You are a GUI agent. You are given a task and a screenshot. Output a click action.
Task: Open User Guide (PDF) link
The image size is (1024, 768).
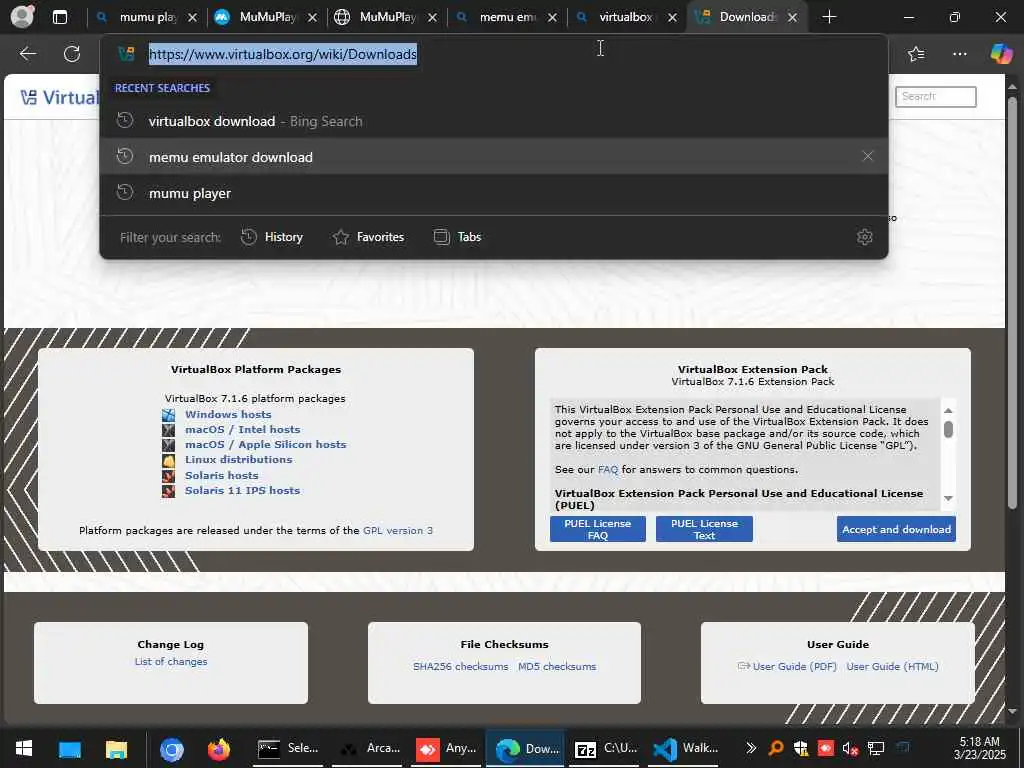794,666
